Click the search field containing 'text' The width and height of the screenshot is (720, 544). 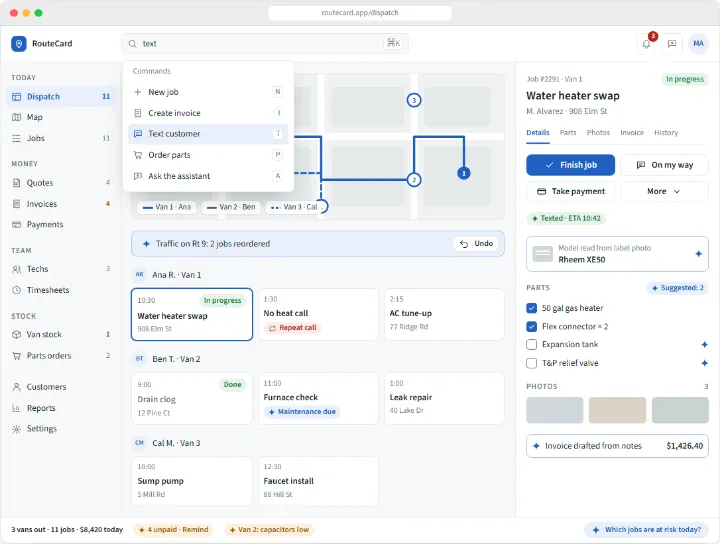tap(265, 44)
